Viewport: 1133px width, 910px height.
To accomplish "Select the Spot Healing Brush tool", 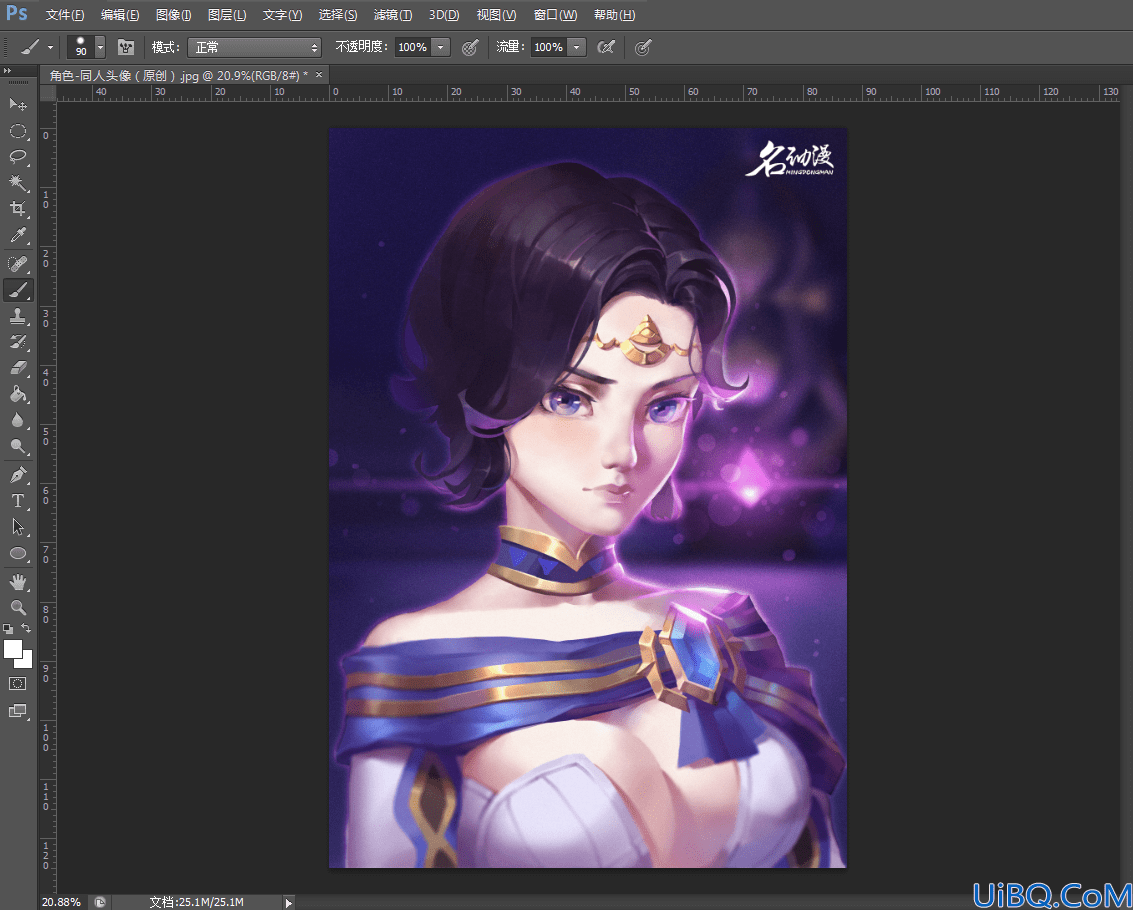I will [x=18, y=264].
